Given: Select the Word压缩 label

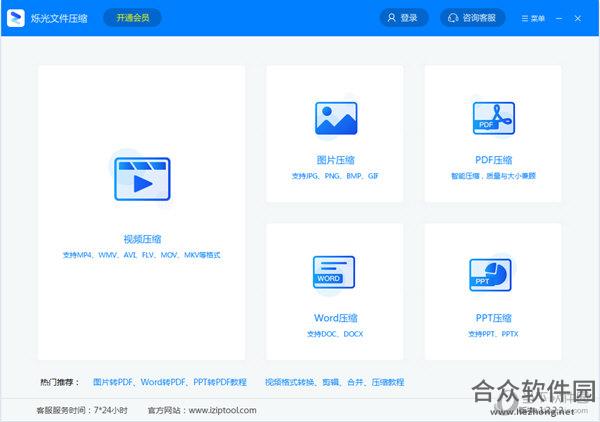Looking at the screenshot, I should pos(336,318).
